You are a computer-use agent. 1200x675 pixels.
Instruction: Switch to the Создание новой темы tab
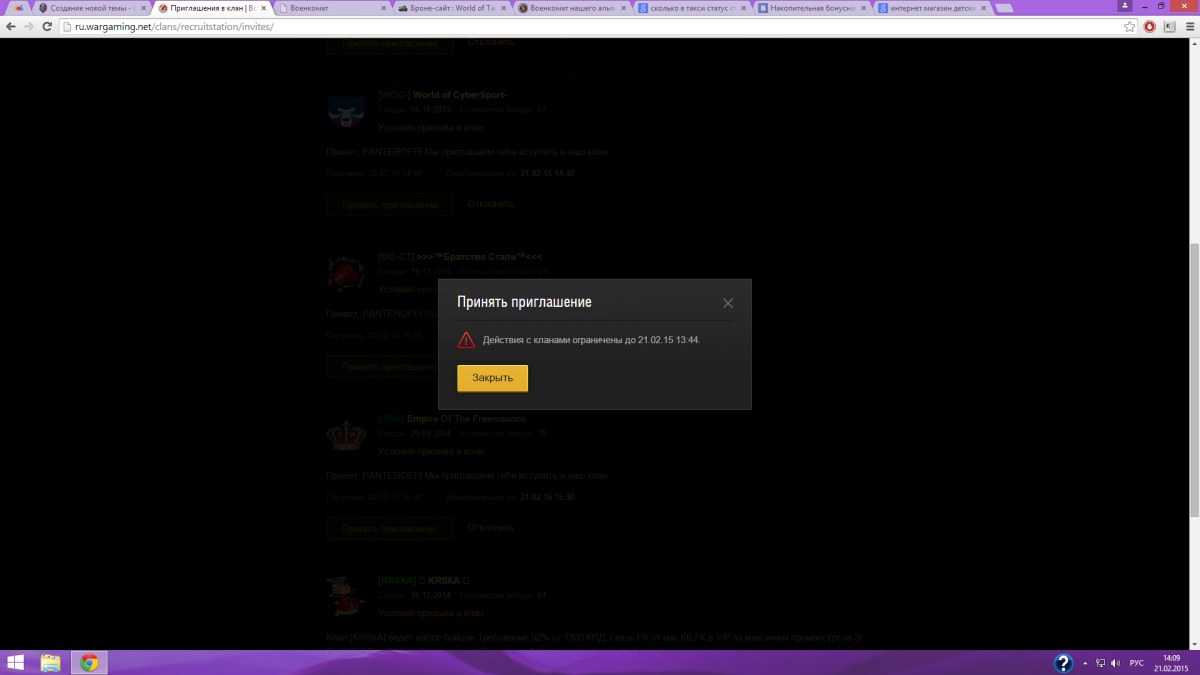90,8
